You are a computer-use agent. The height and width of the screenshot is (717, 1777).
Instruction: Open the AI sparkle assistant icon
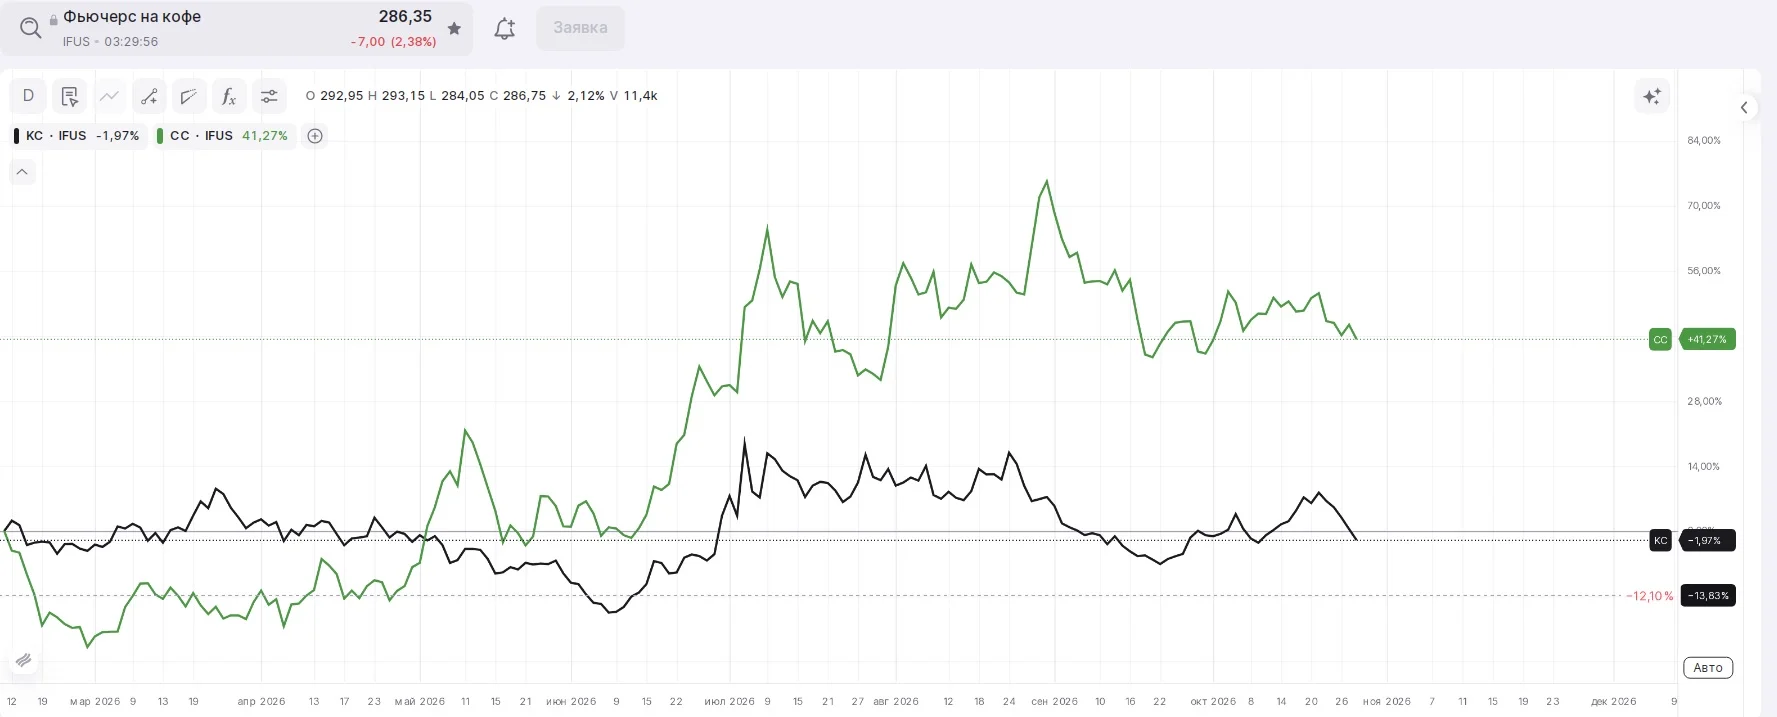1652,96
